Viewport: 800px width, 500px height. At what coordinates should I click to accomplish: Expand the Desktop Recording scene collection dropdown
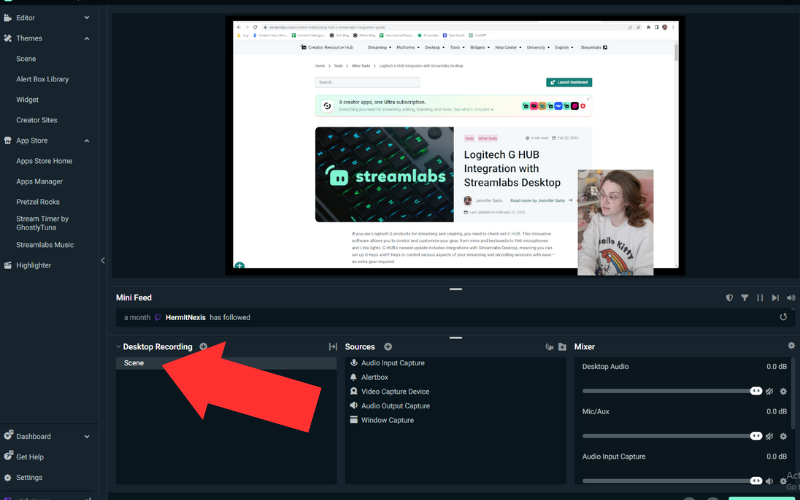[118, 346]
